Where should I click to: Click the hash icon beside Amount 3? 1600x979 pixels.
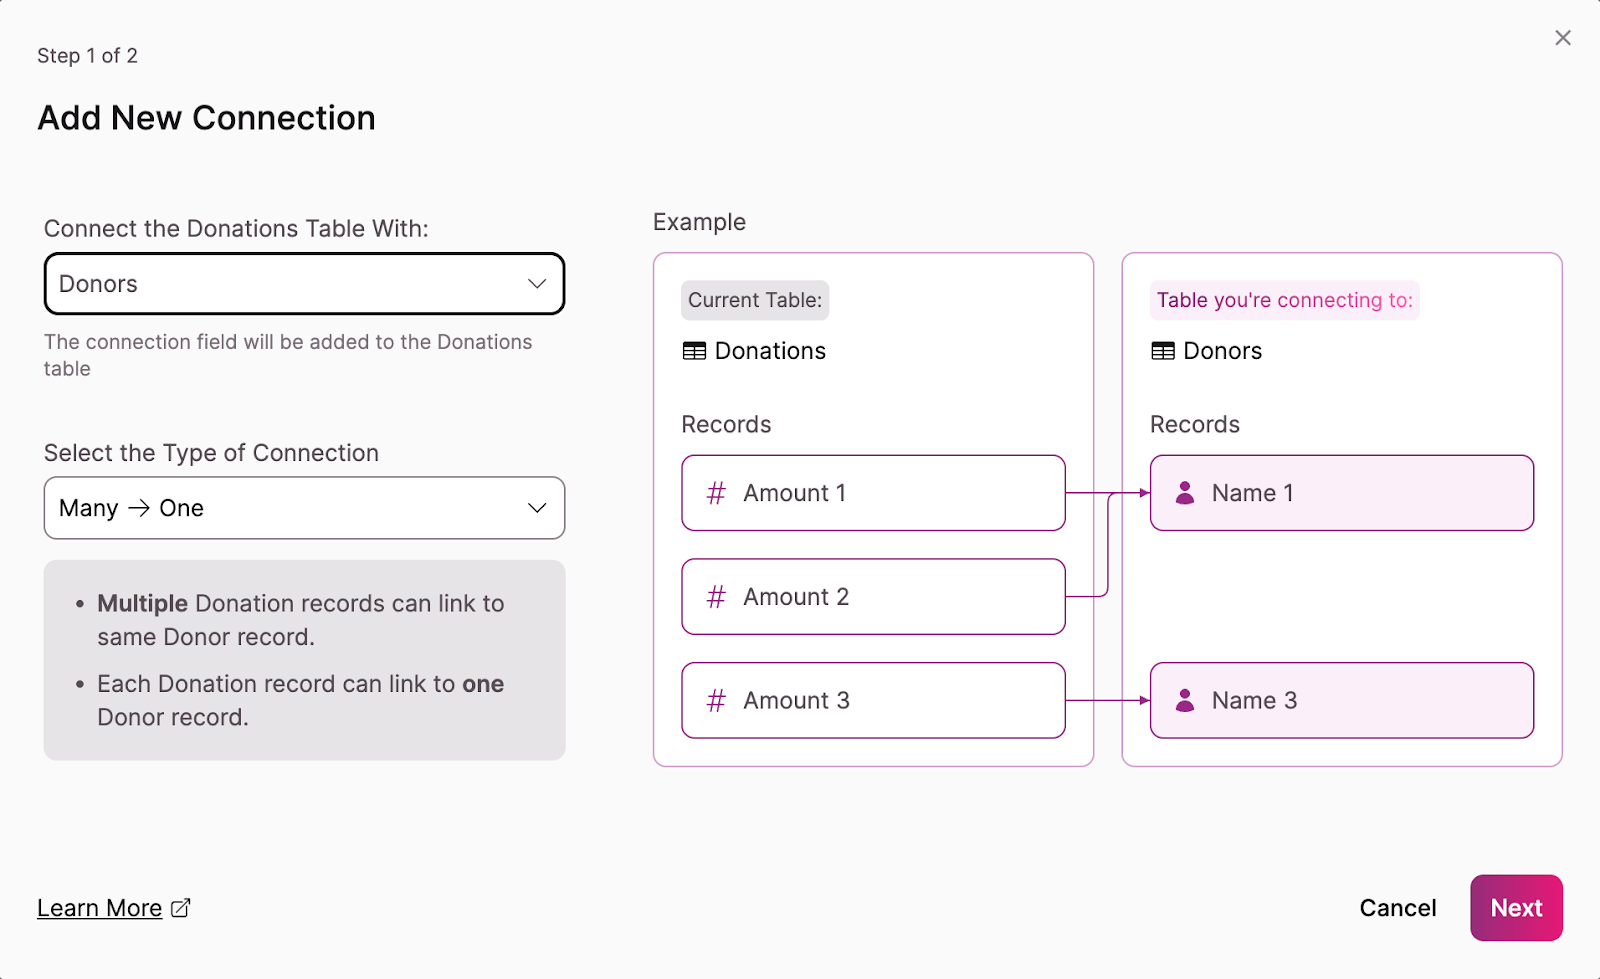(x=716, y=701)
